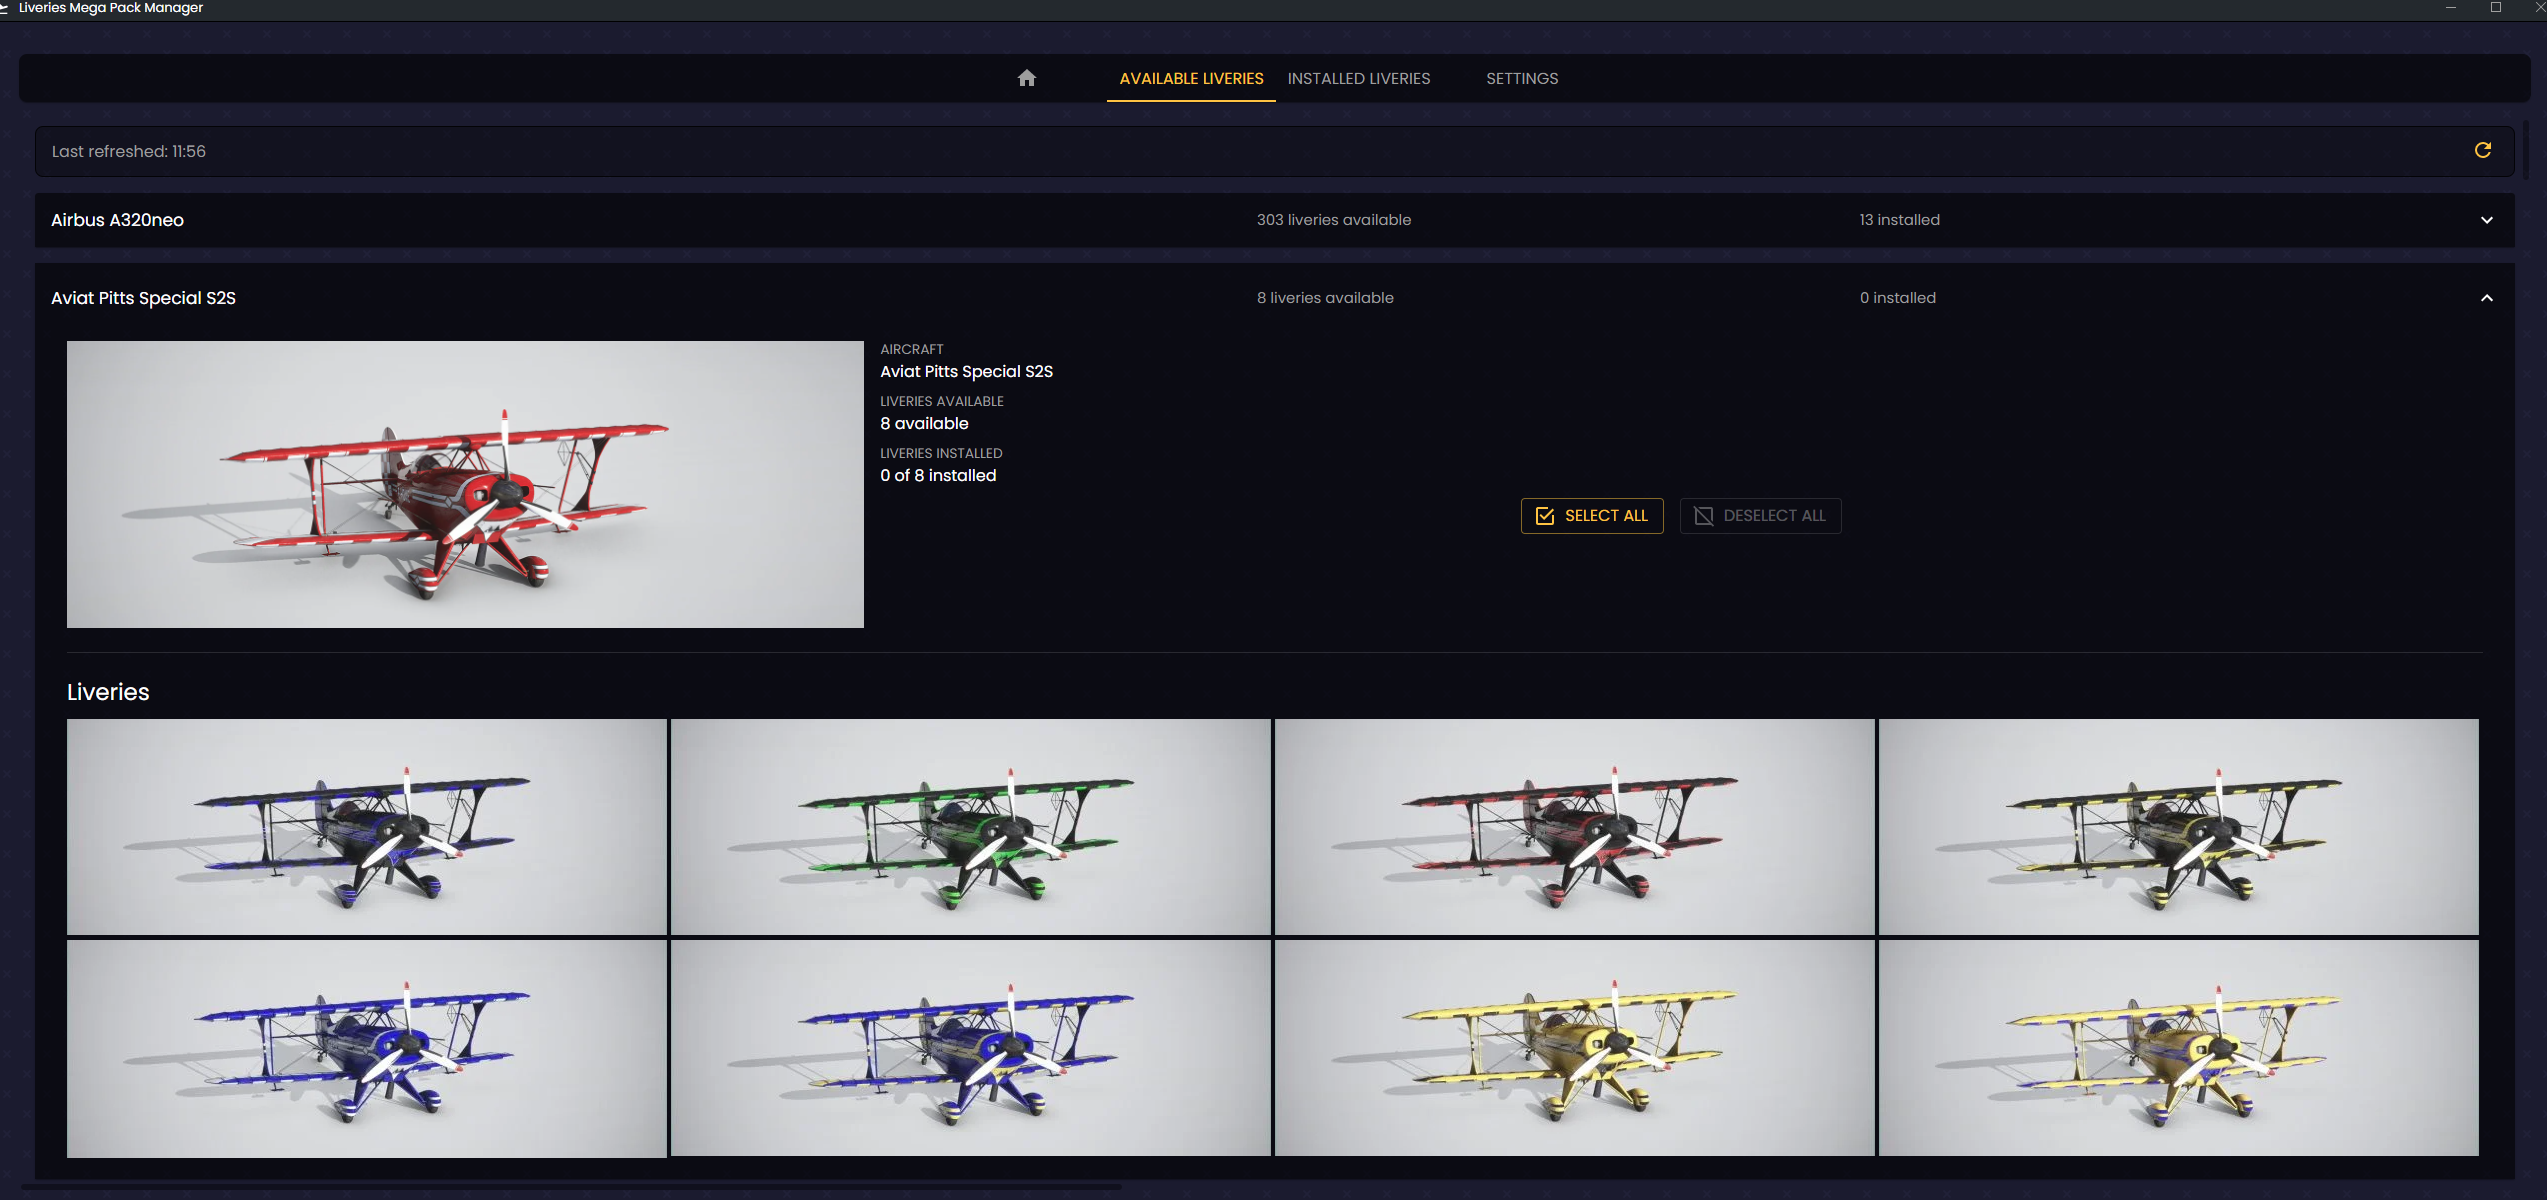Click the Deselect All crossed-box icon
The height and width of the screenshot is (1200, 2547).
(1704, 516)
